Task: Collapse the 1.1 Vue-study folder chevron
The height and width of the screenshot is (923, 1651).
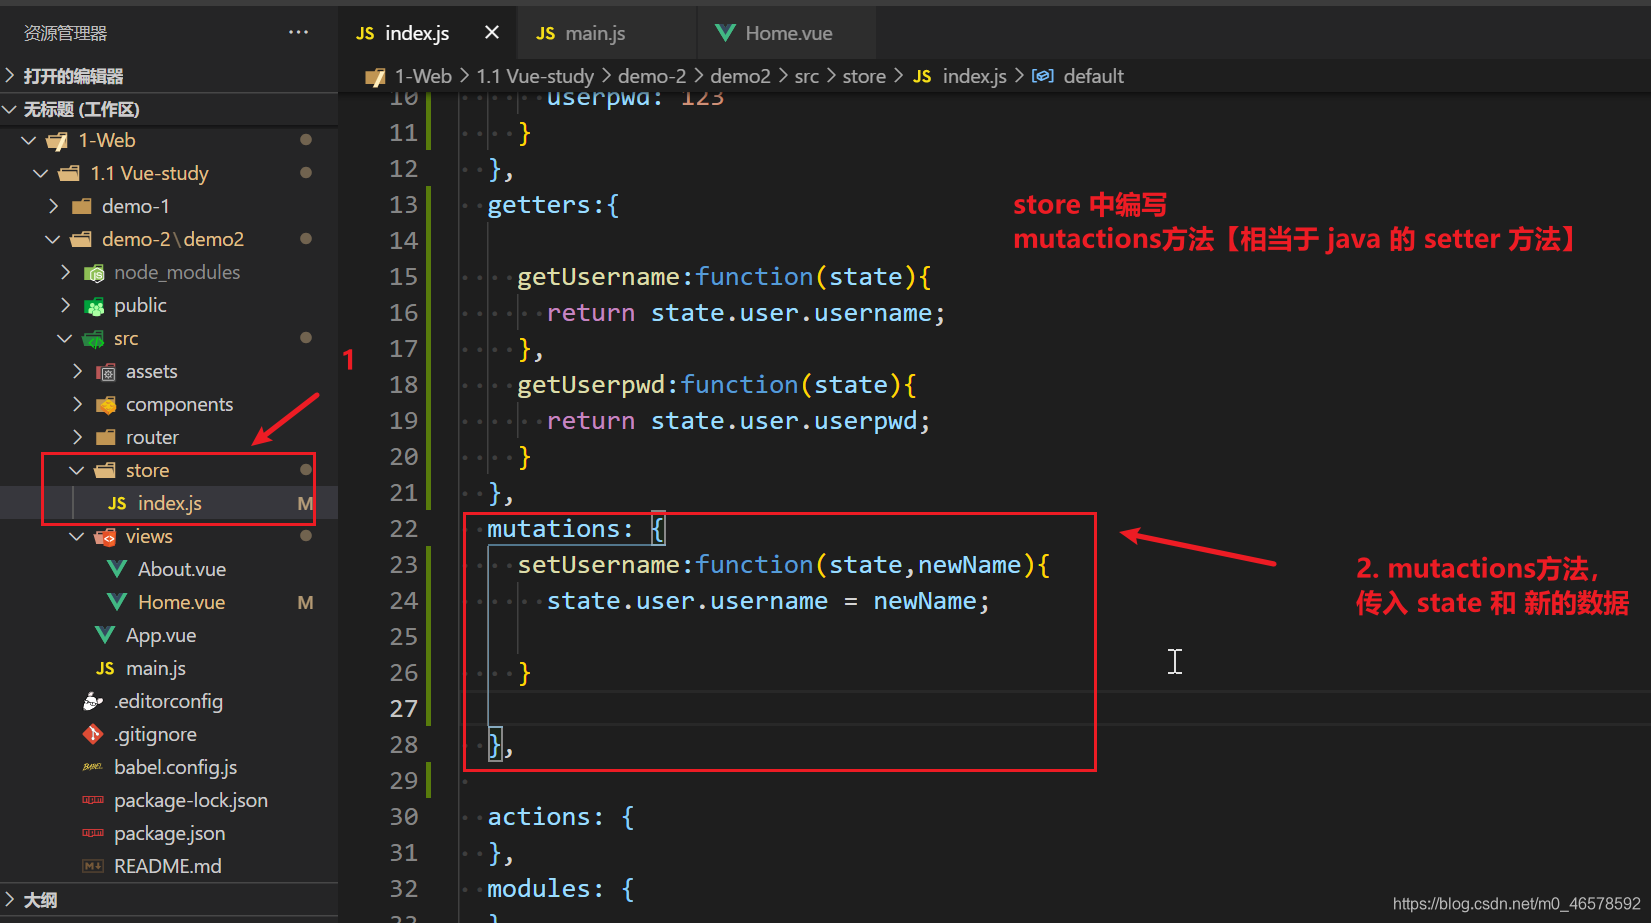Action: tap(41, 174)
